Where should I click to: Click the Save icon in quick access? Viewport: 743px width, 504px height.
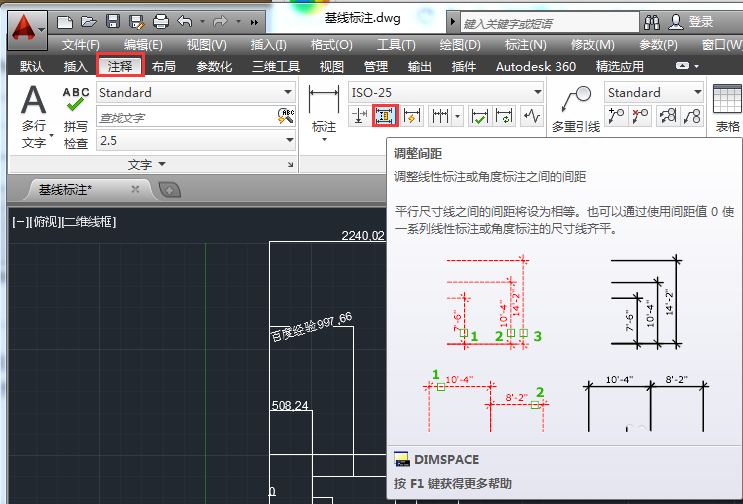point(113,22)
